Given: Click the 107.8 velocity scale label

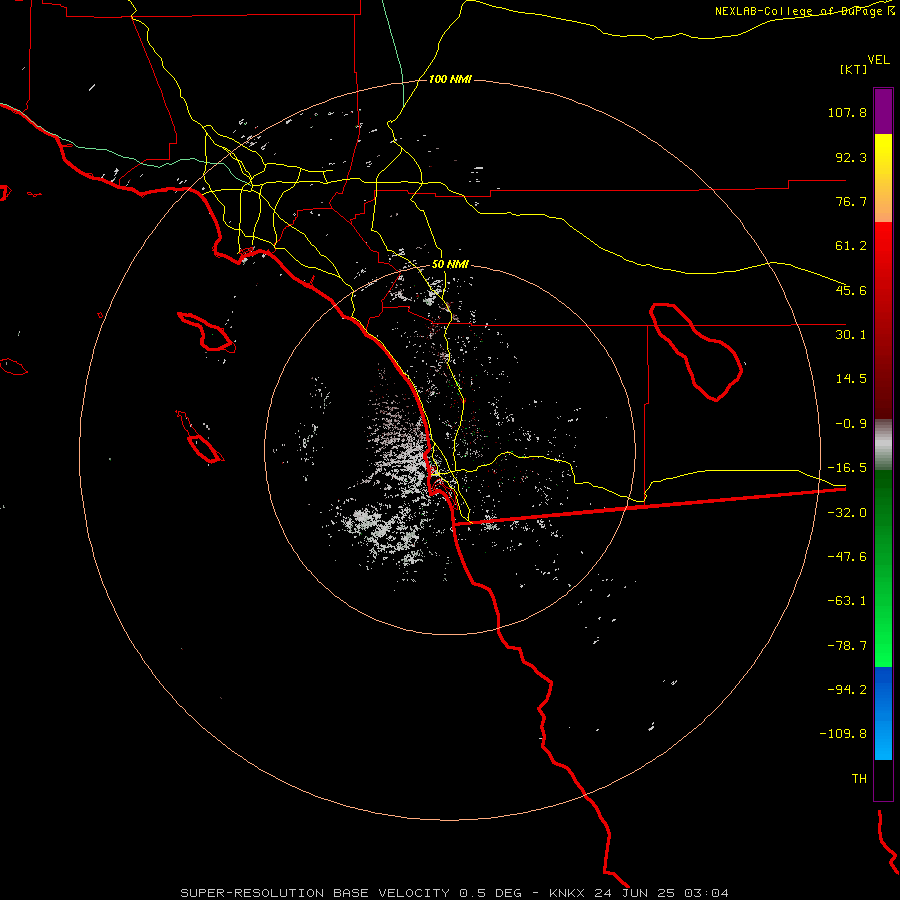Looking at the screenshot, I should (x=847, y=112).
